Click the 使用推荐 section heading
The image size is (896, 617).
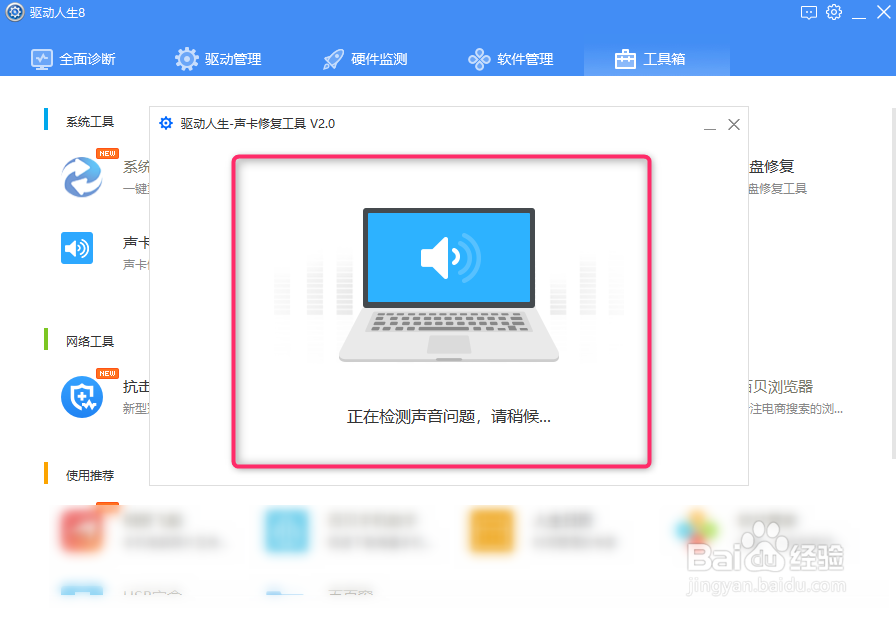(x=90, y=475)
